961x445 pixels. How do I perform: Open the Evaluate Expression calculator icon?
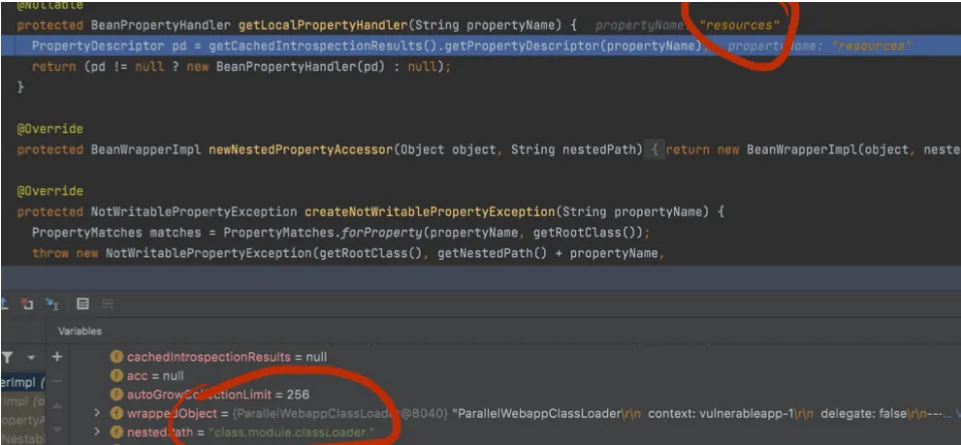[83, 303]
